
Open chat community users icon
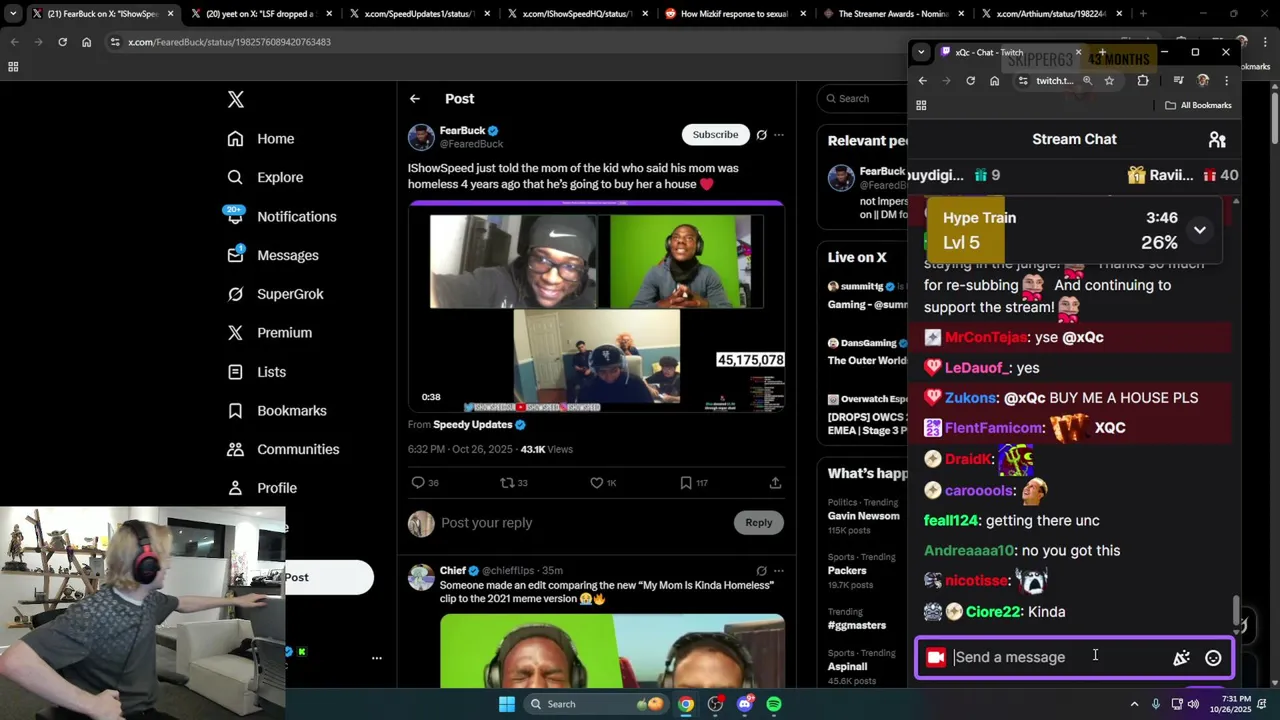1217,140
